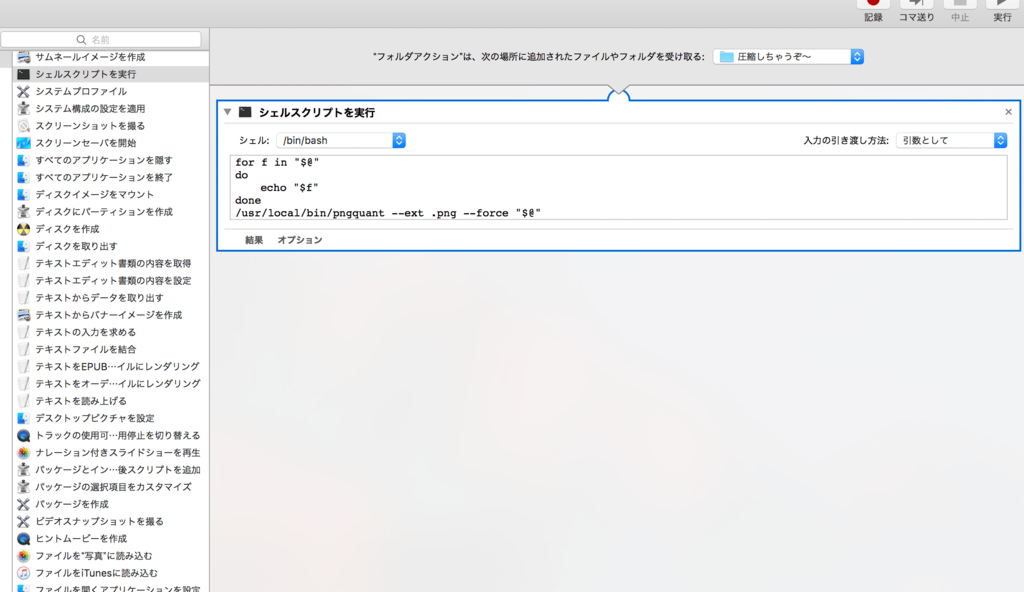
Task: Select デスクトップピクチャを設定 Finder icon
Action: pyautogui.click(x=24, y=418)
